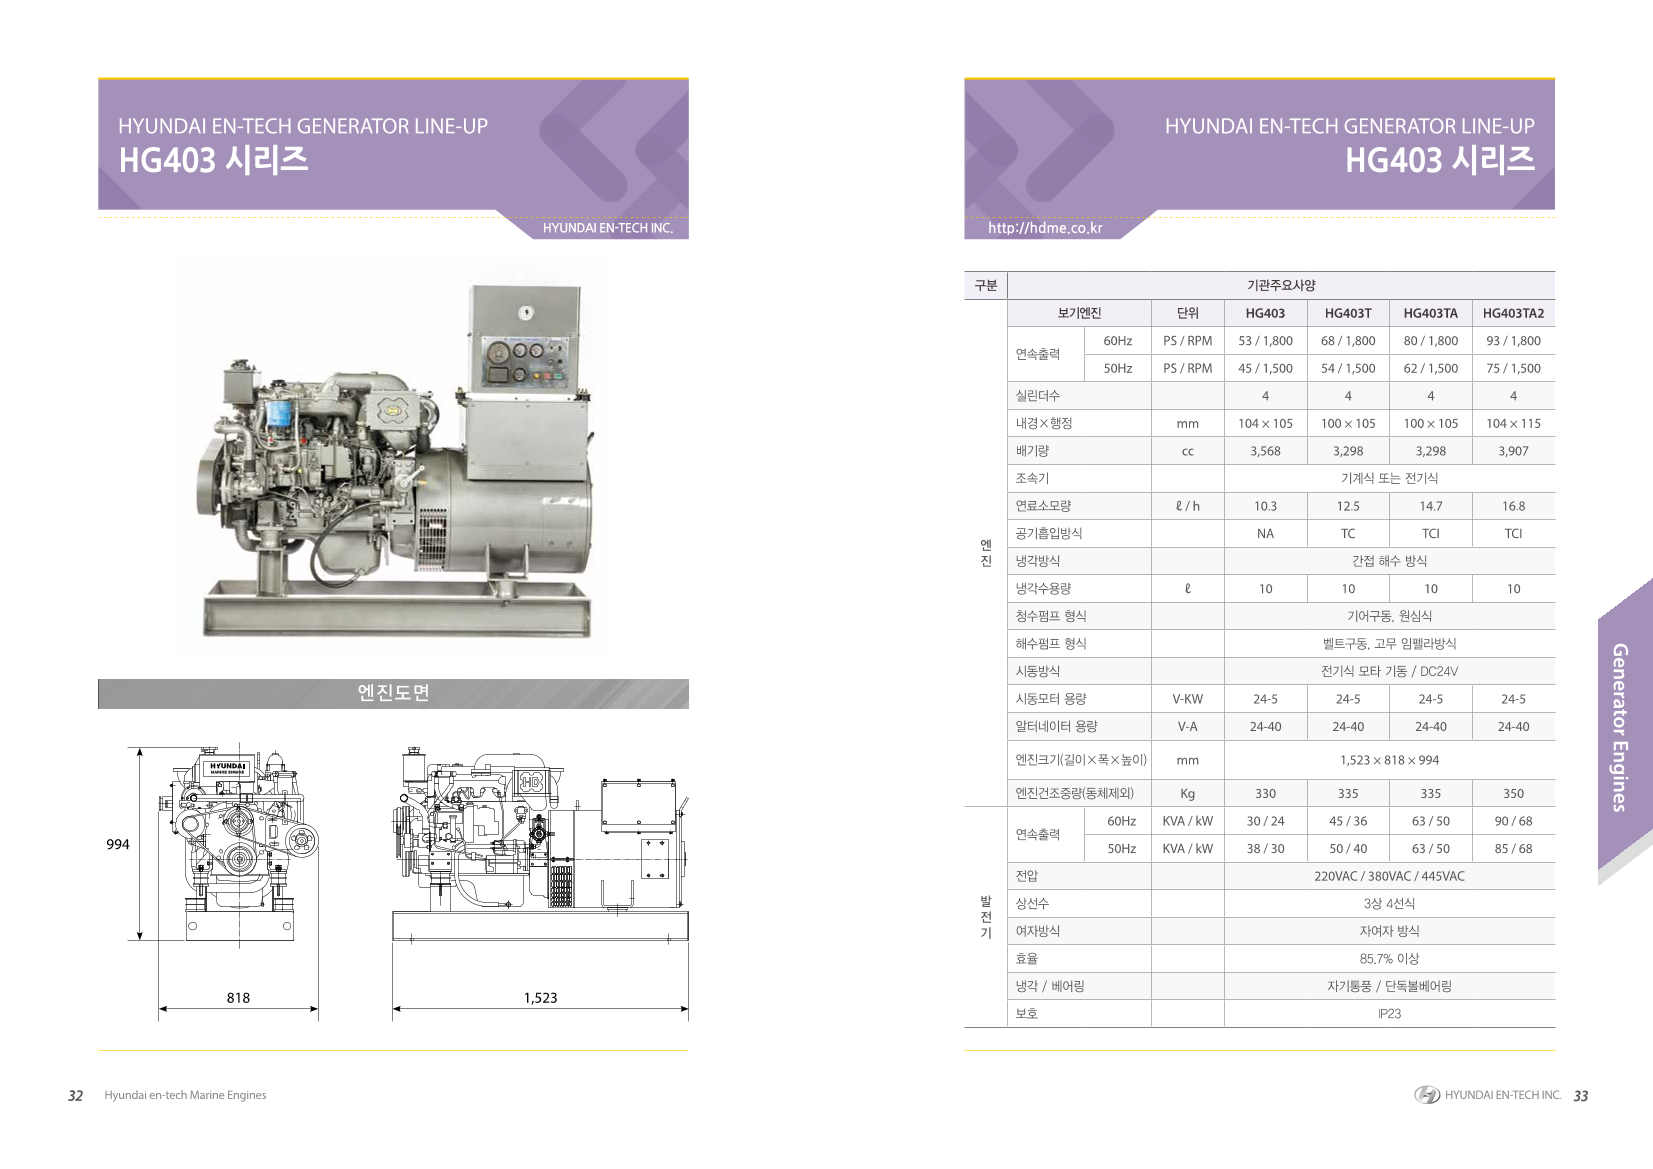Open the http://hdme.co.kr link
The width and height of the screenshot is (1653, 1169).
pyautogui.click(x=1044, y=228)
